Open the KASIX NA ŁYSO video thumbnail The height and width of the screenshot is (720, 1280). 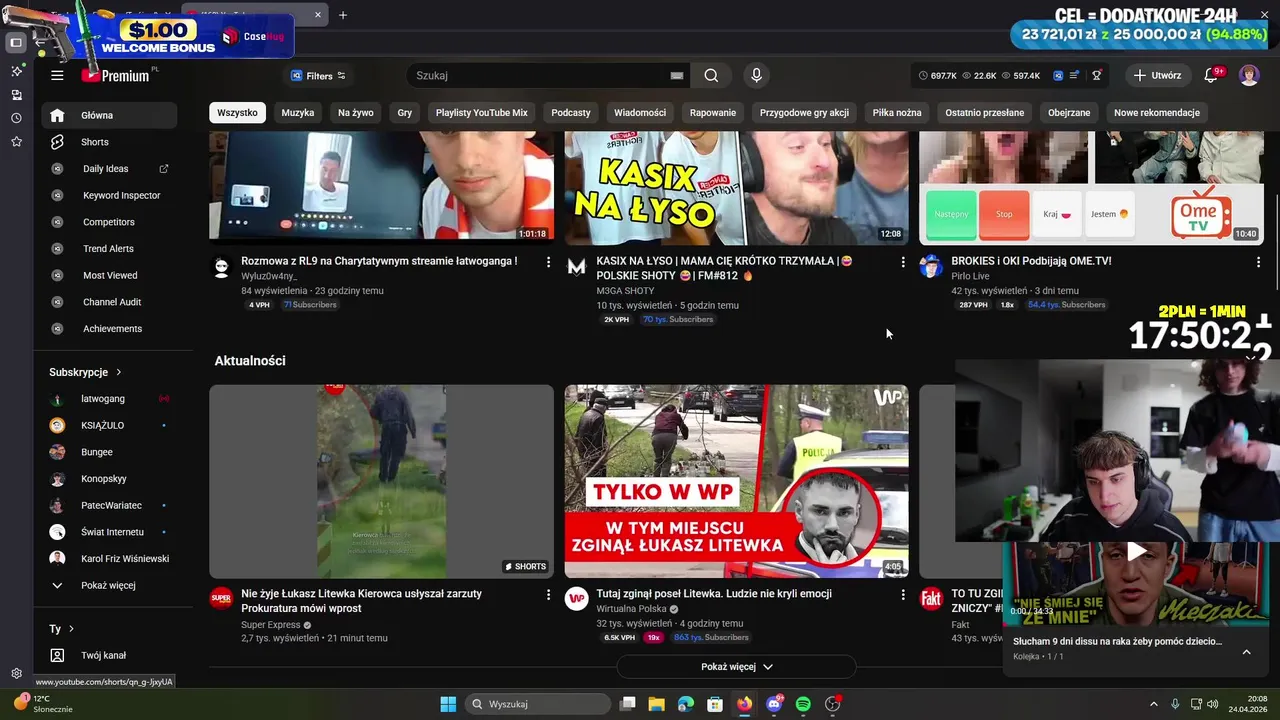pos(737,188)
